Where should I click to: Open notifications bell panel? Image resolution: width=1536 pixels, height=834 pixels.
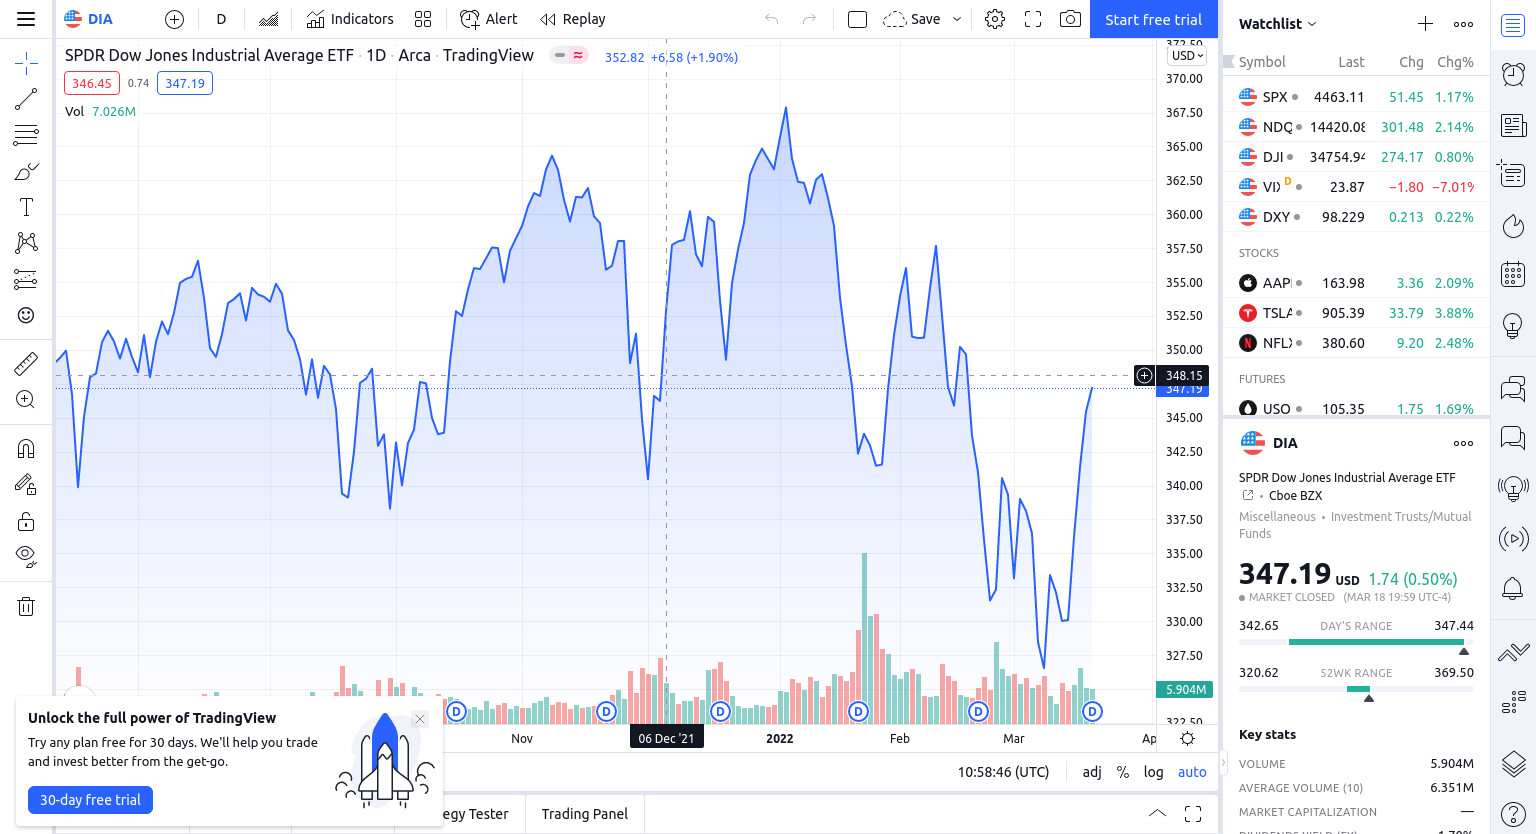[x=1513, y=589]
